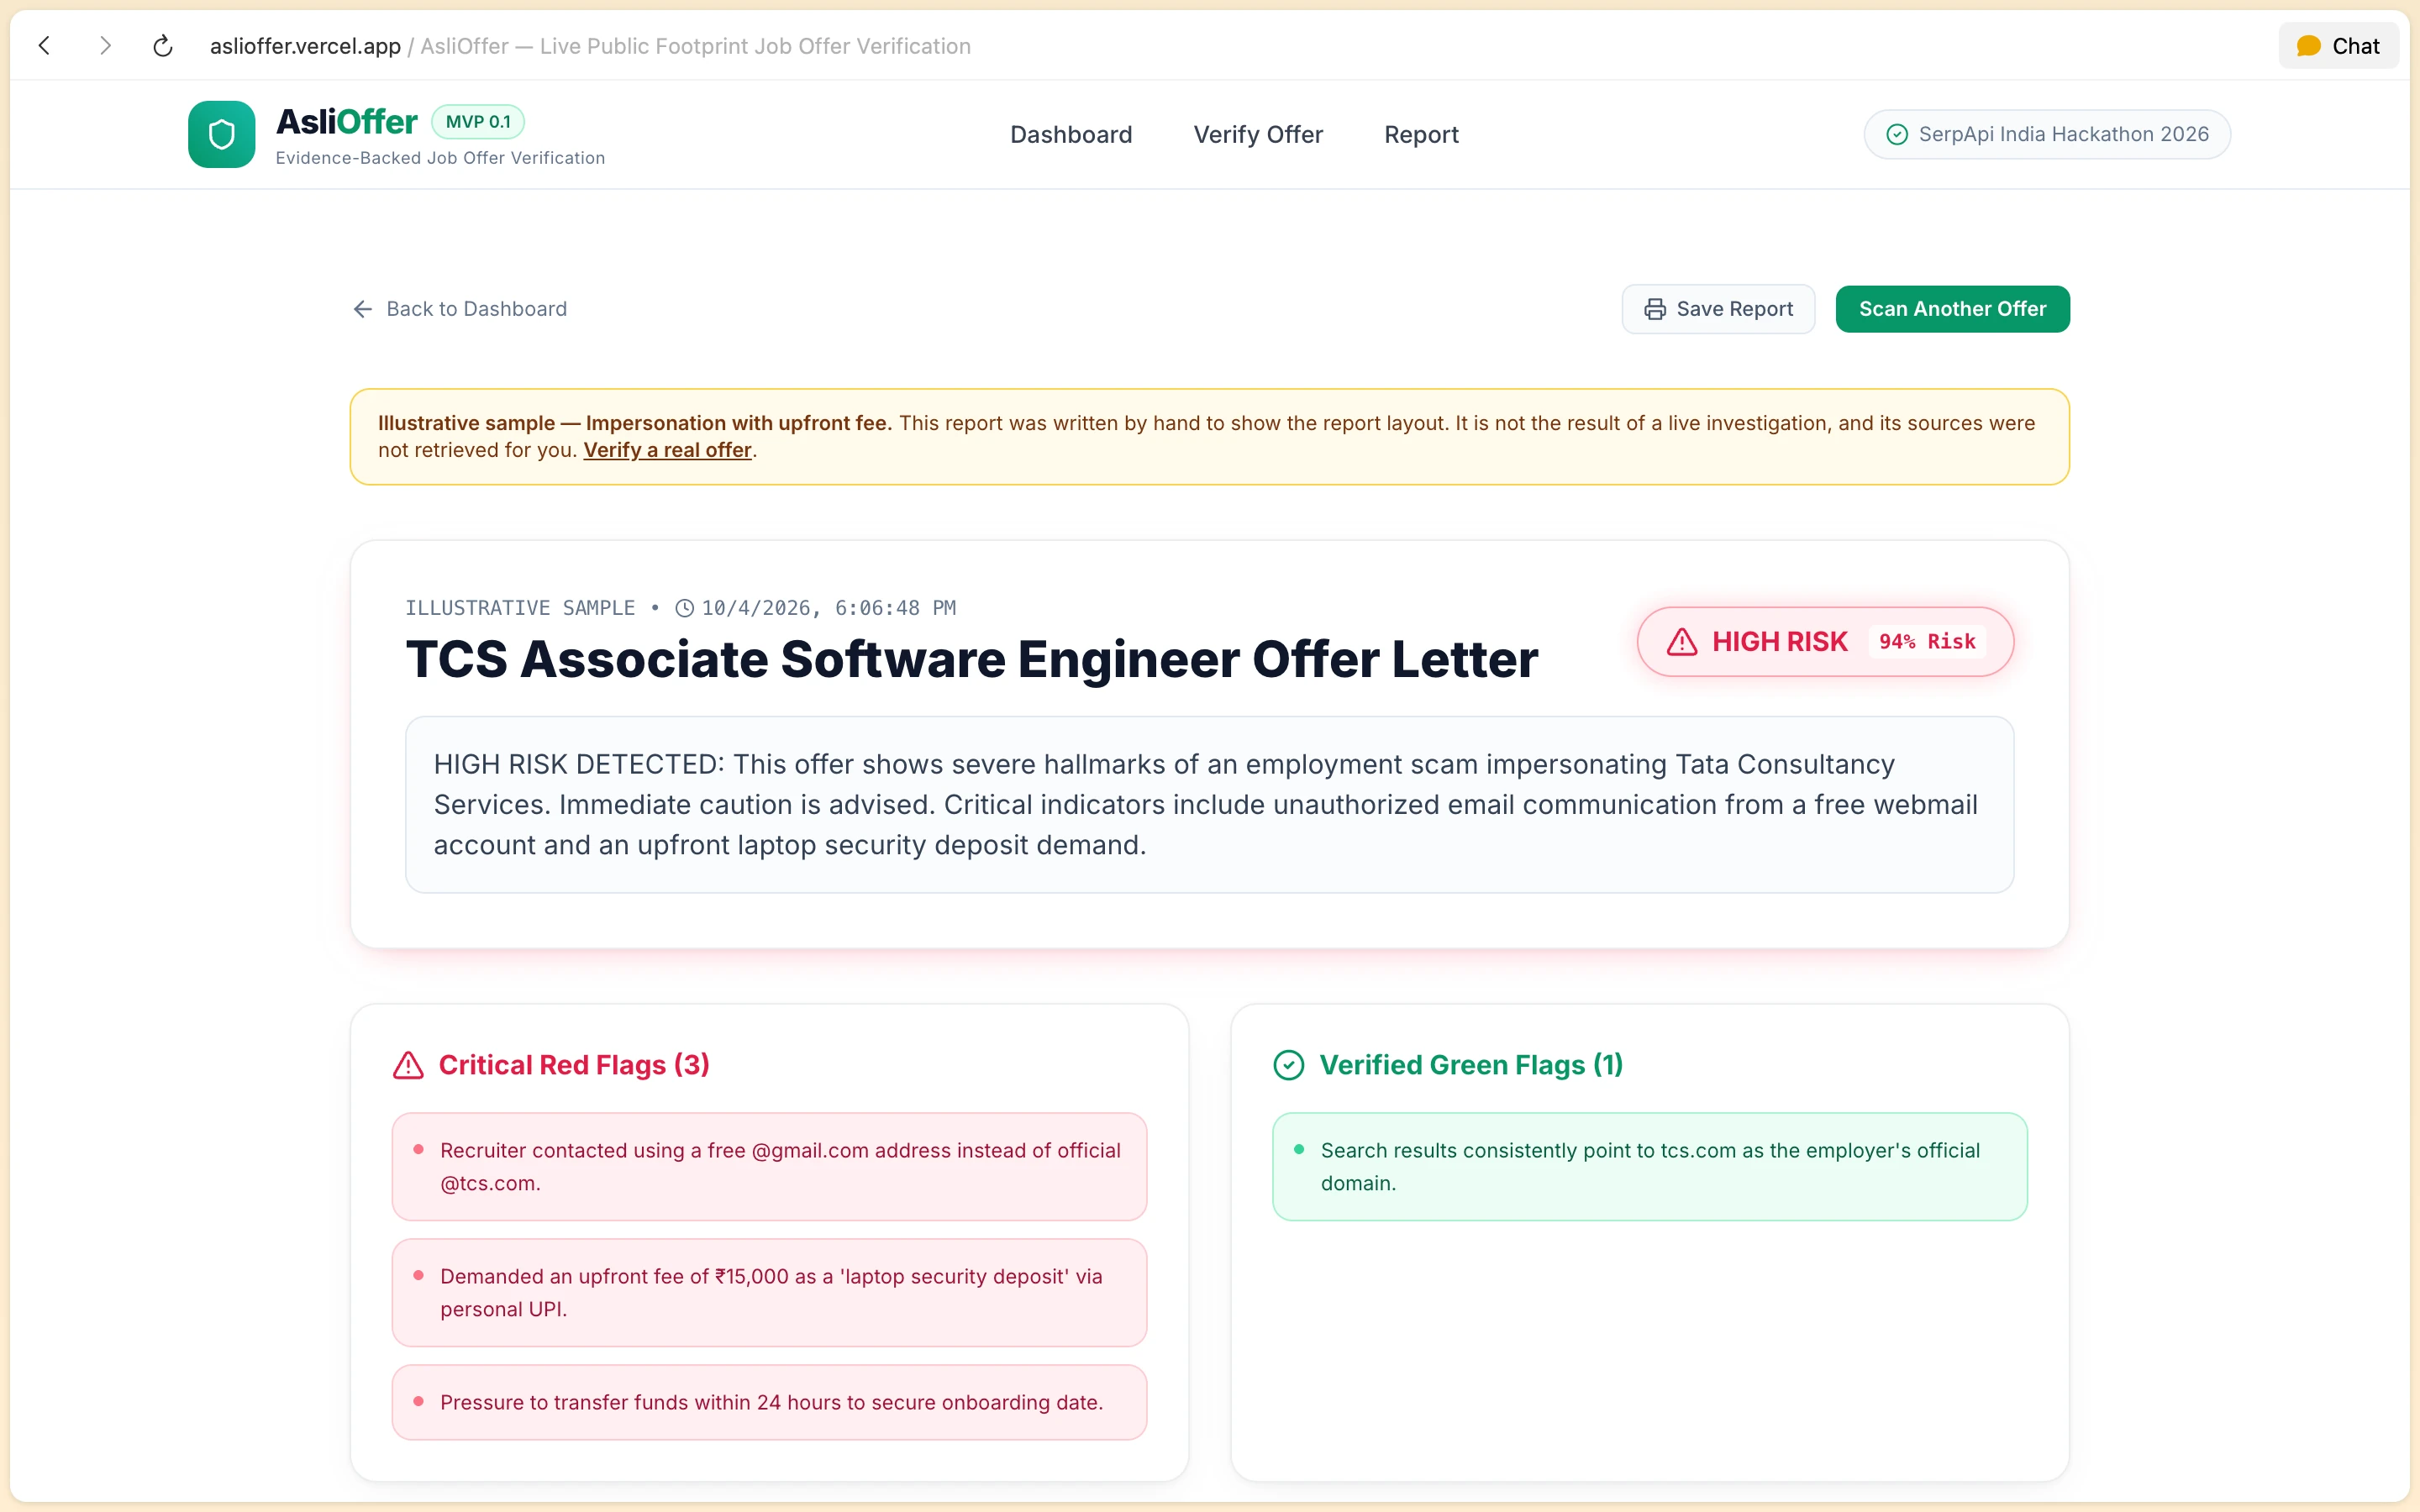Click the SerpApi India Hackathon 2026 badge
The width and height of the screenshot is (2420, 1512).
[x=2047, y=134]
